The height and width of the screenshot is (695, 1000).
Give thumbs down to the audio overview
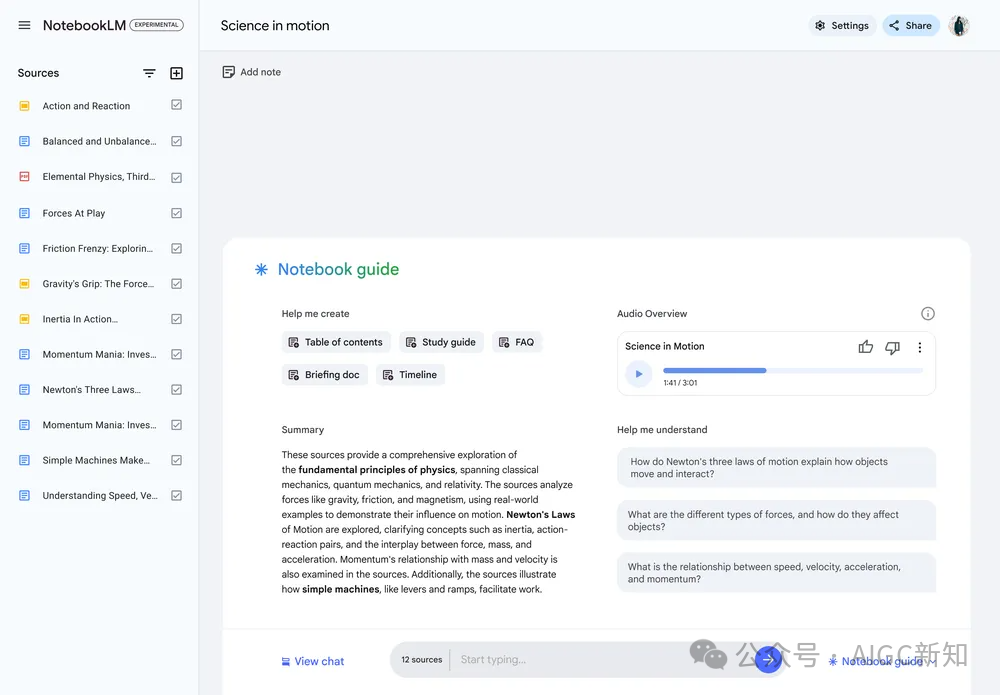pyautogui.click(x=892, y=347)
